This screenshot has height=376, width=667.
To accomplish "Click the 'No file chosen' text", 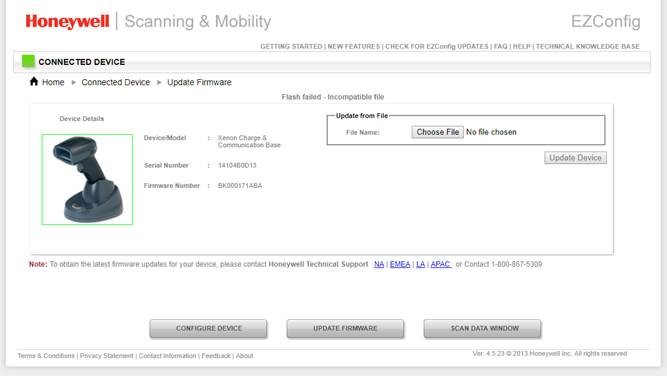I will 491,132.
